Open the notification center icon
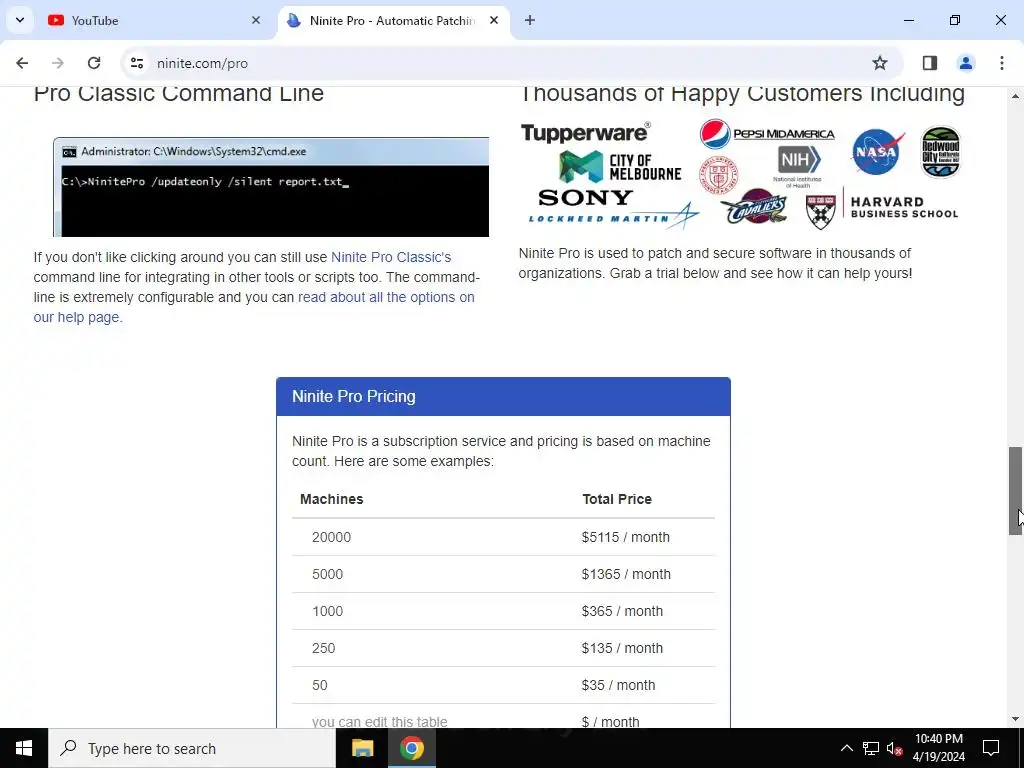 point(991,748)
